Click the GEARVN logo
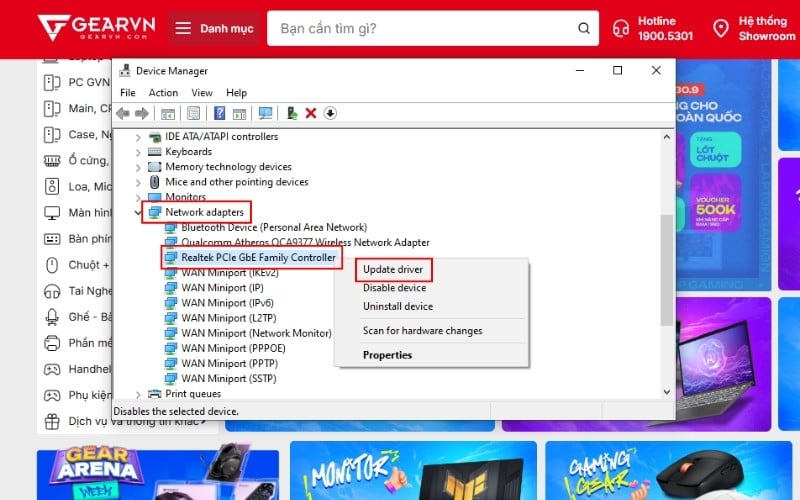800x500 pixels. pos(96,29)
